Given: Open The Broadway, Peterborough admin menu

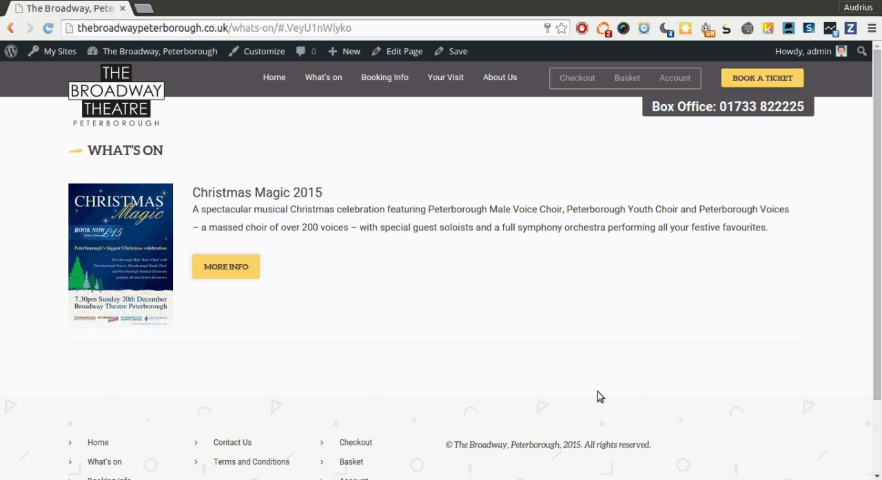Looking at the screenshot, I should [x=152, y=51].
